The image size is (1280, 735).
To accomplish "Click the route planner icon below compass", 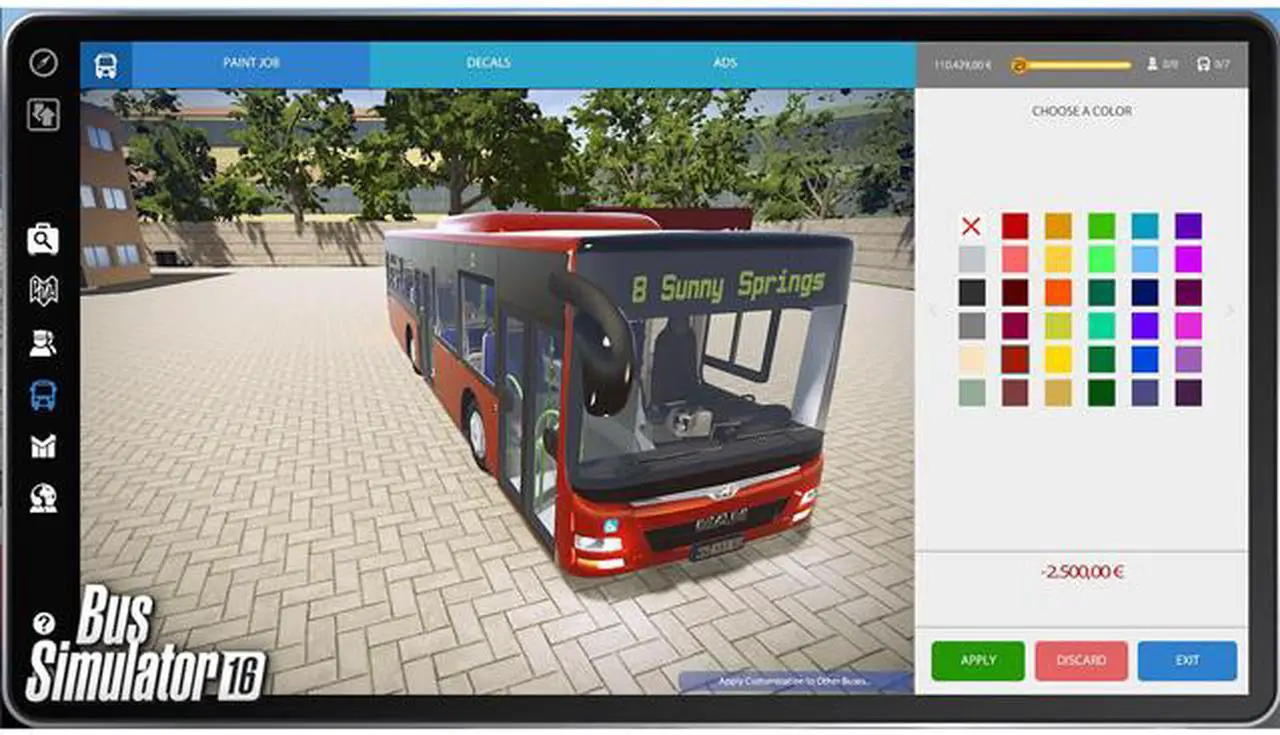I will tap(43, 116).
